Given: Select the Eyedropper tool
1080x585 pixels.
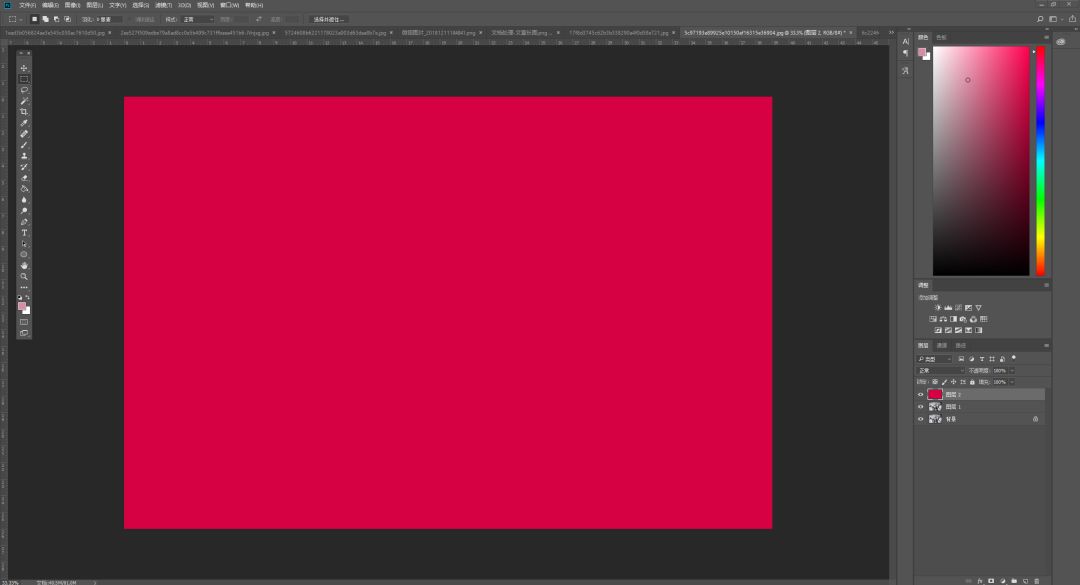Looking at the screenshot, I should coord(24,123).
